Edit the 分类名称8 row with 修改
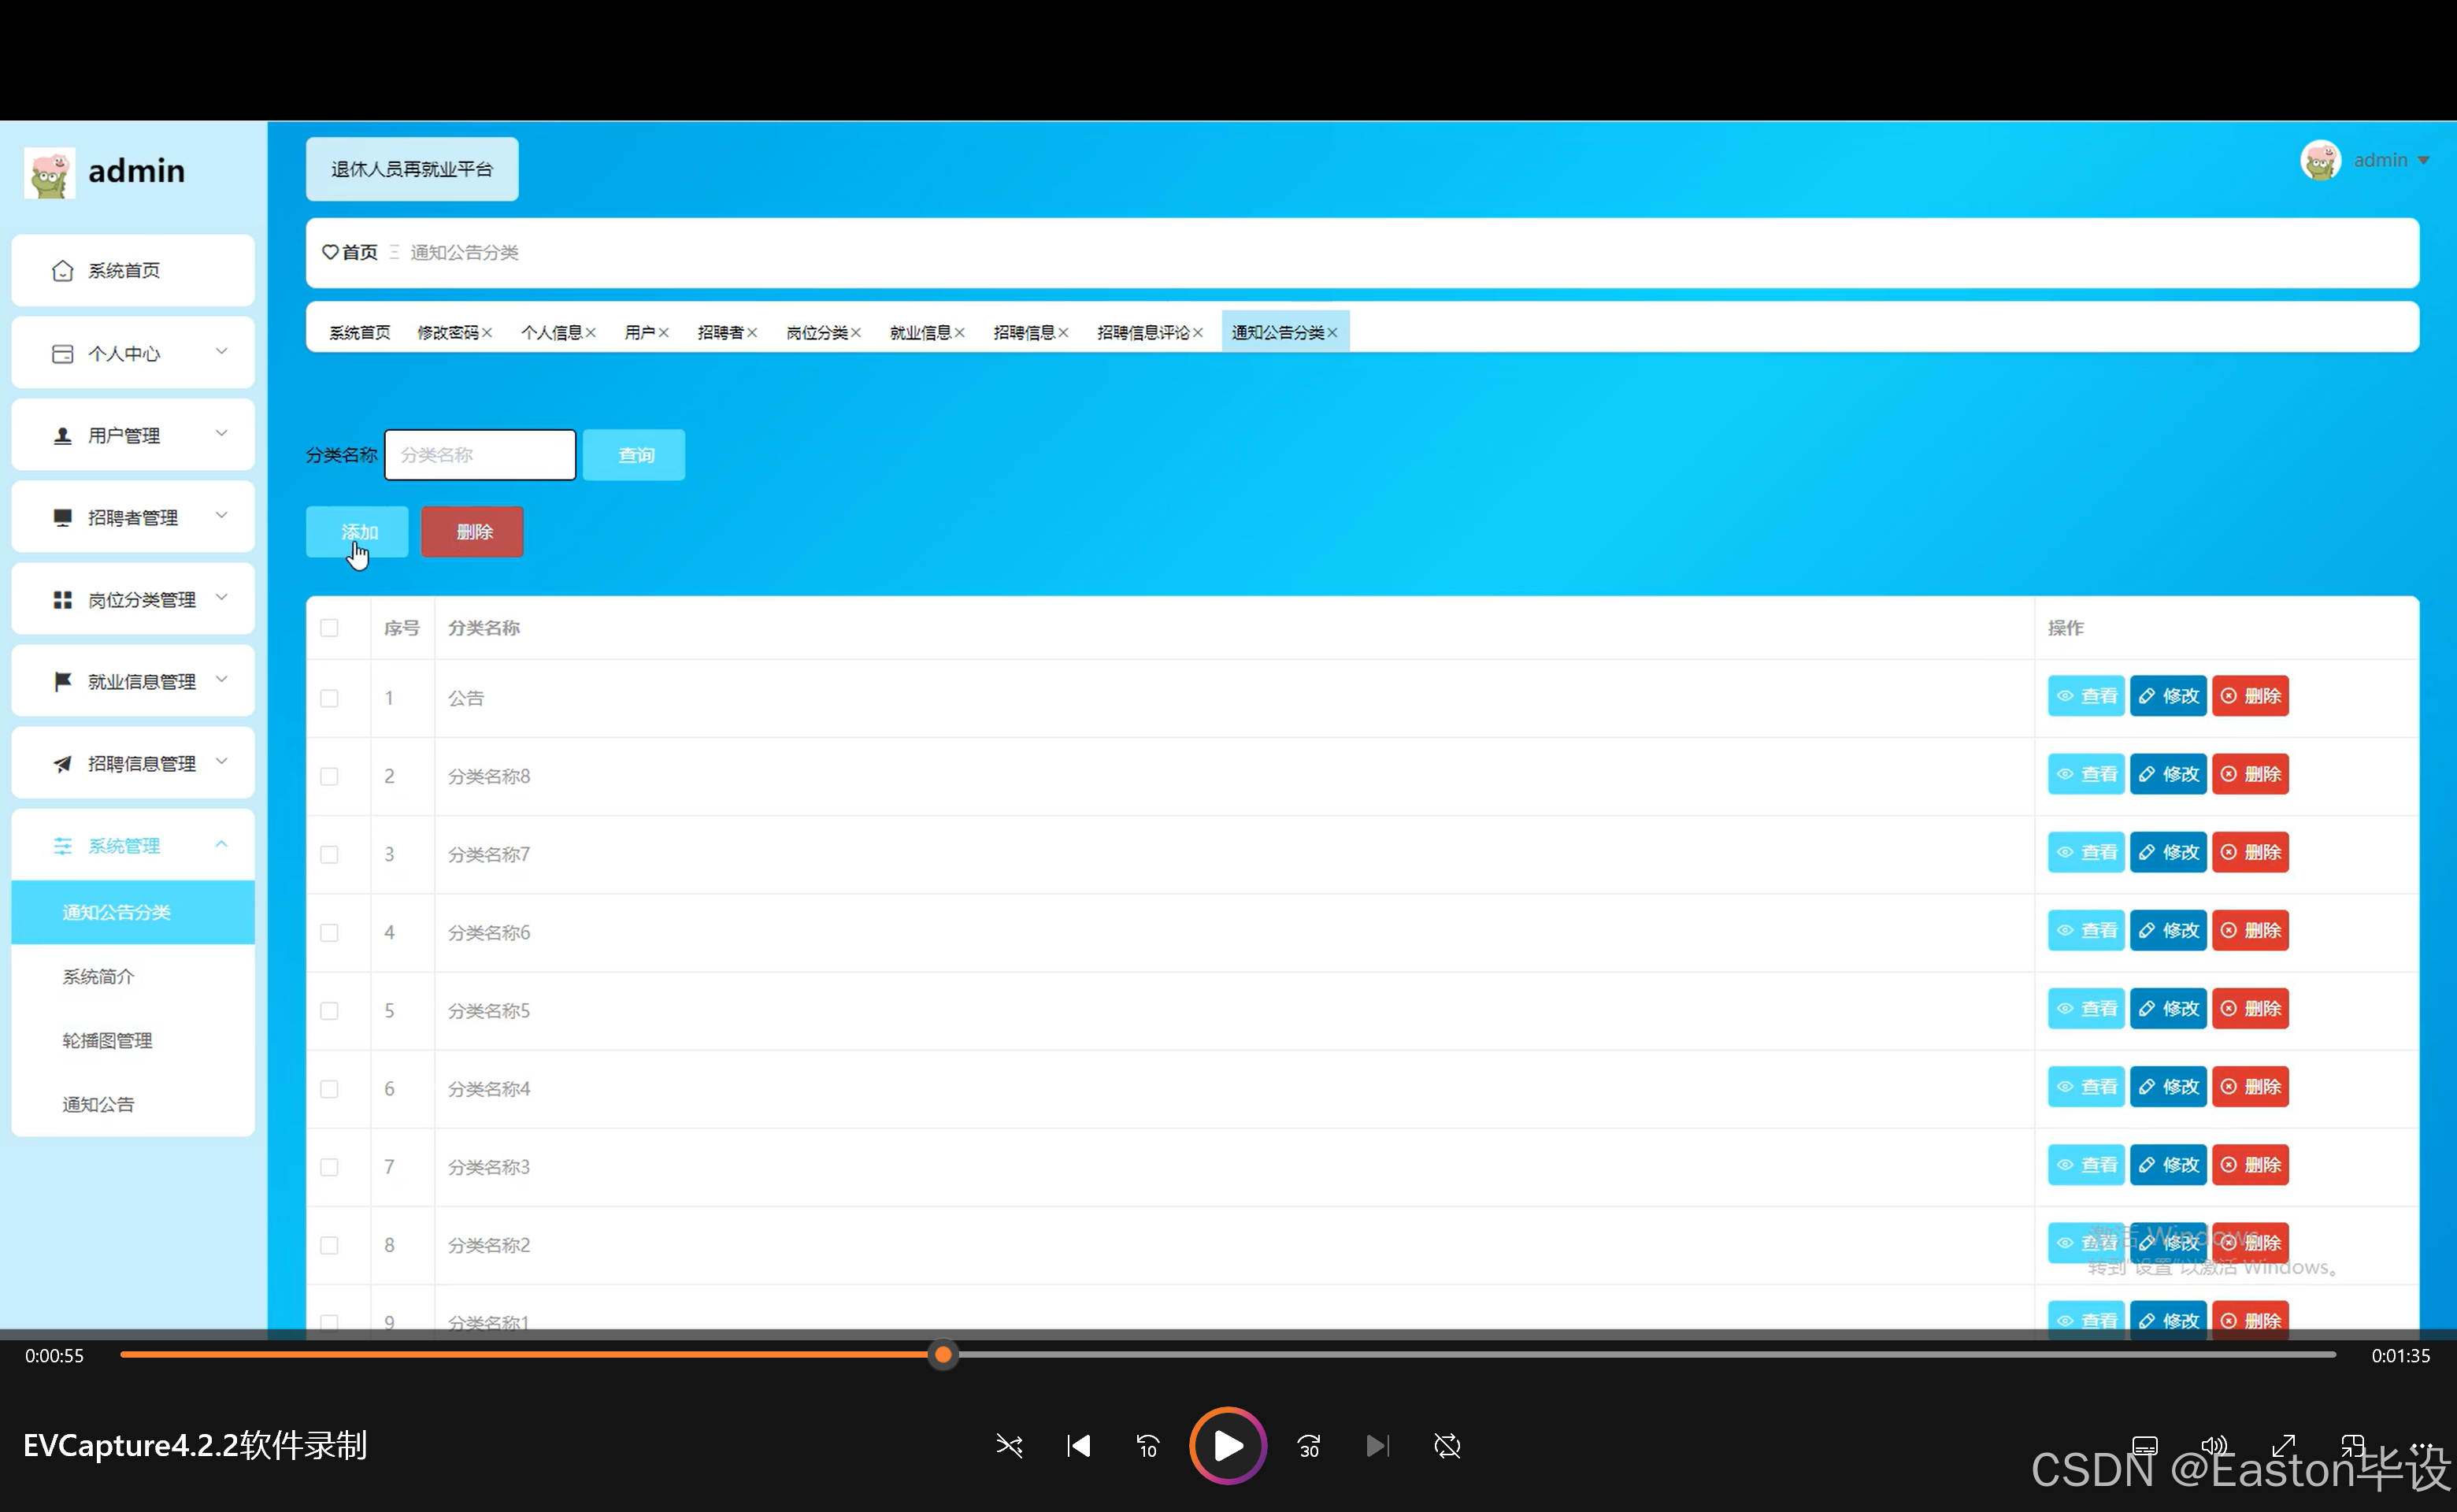 point(2168,774)
